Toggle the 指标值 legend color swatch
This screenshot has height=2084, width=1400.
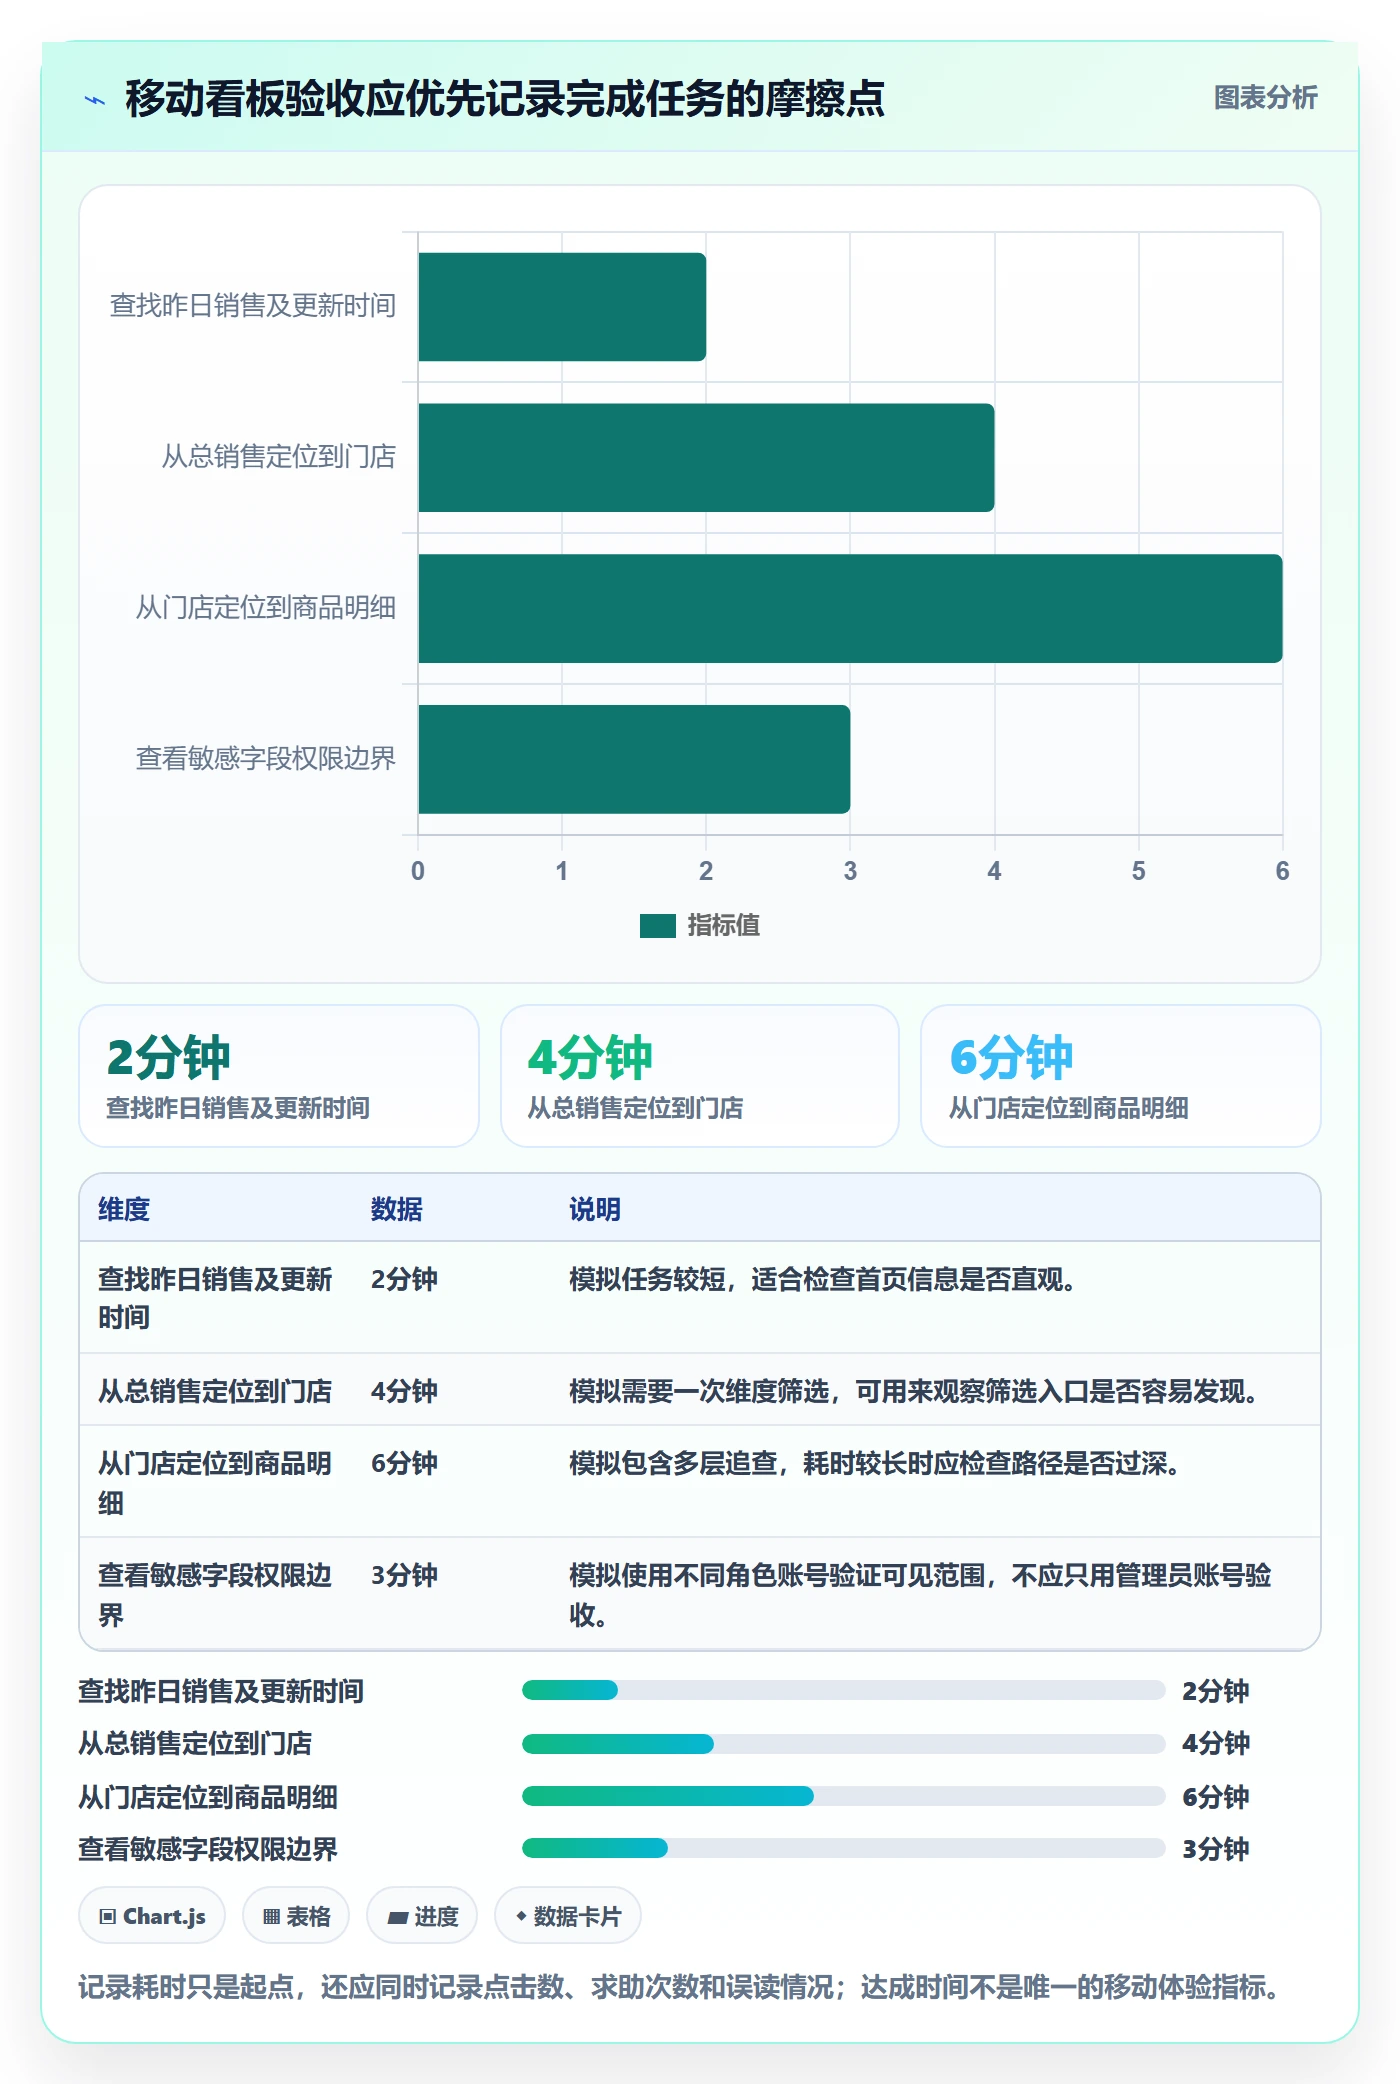coord(658,926)
